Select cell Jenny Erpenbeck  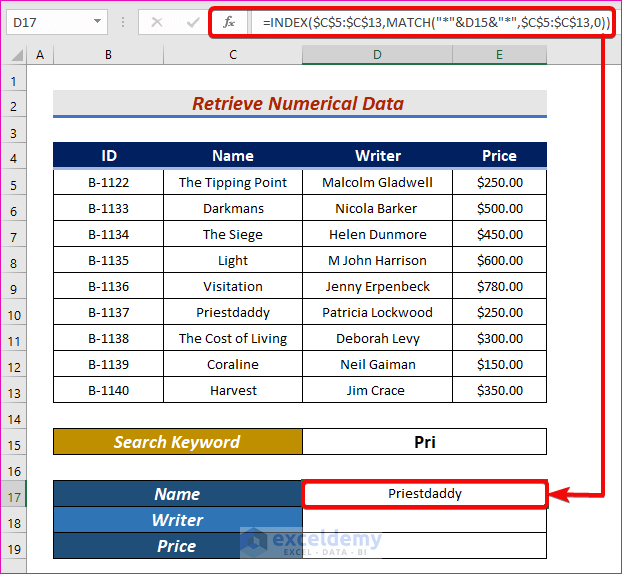377,286
